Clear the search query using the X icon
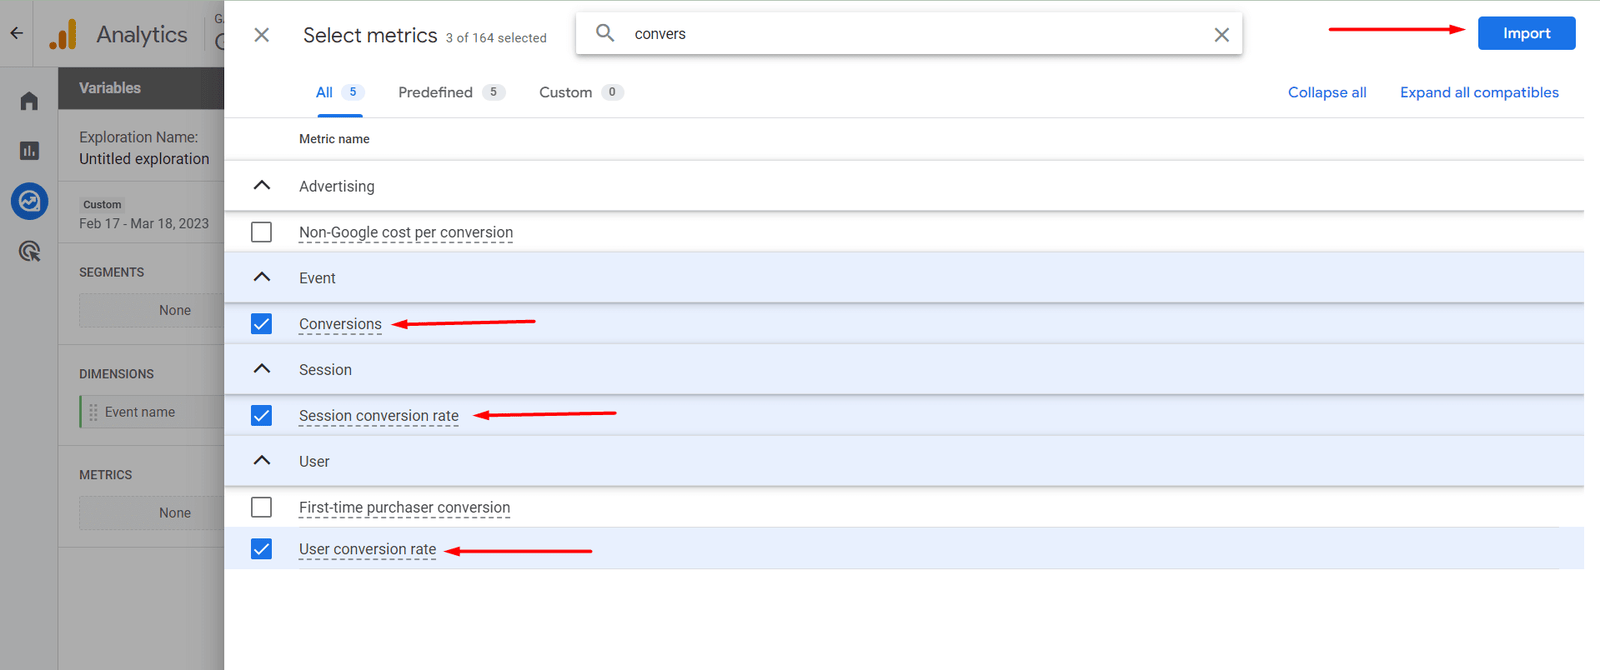The width and height of the screenshot is (1600, 670). [1221, 33]
